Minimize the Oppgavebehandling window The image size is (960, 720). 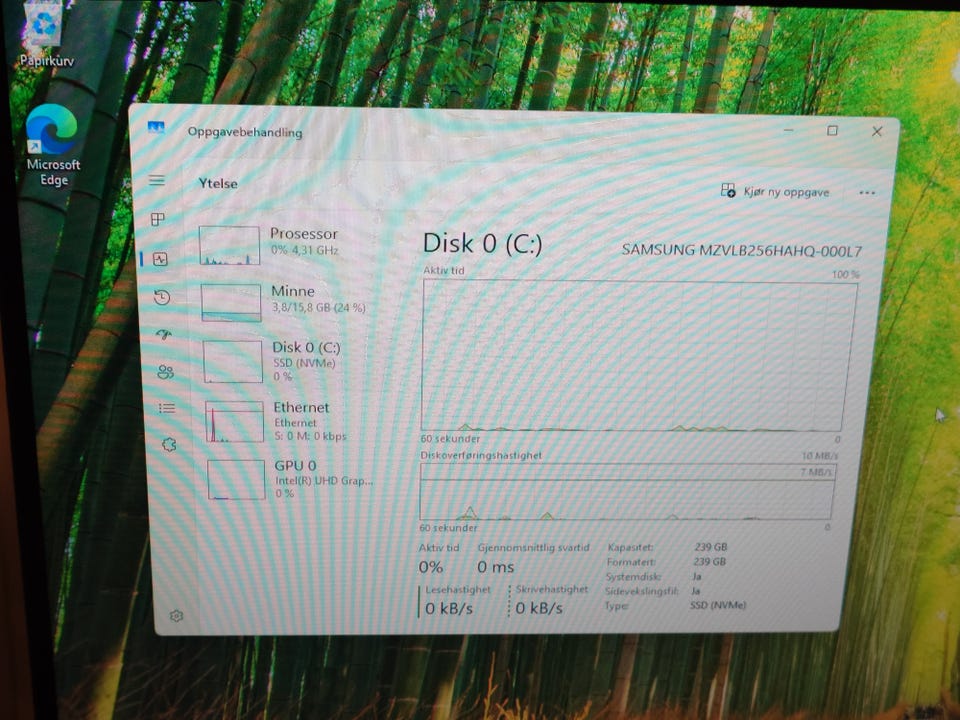point(789,130)
